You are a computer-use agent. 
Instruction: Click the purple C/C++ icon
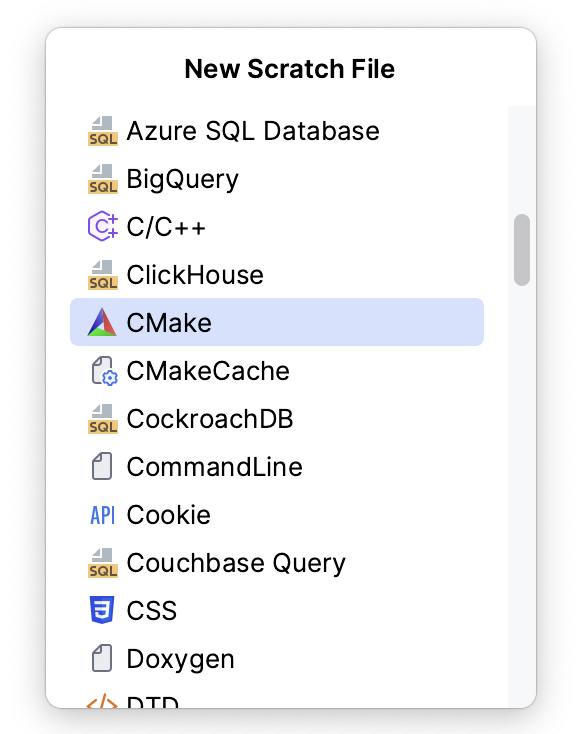pyautogui.click(x=103, y=227)
